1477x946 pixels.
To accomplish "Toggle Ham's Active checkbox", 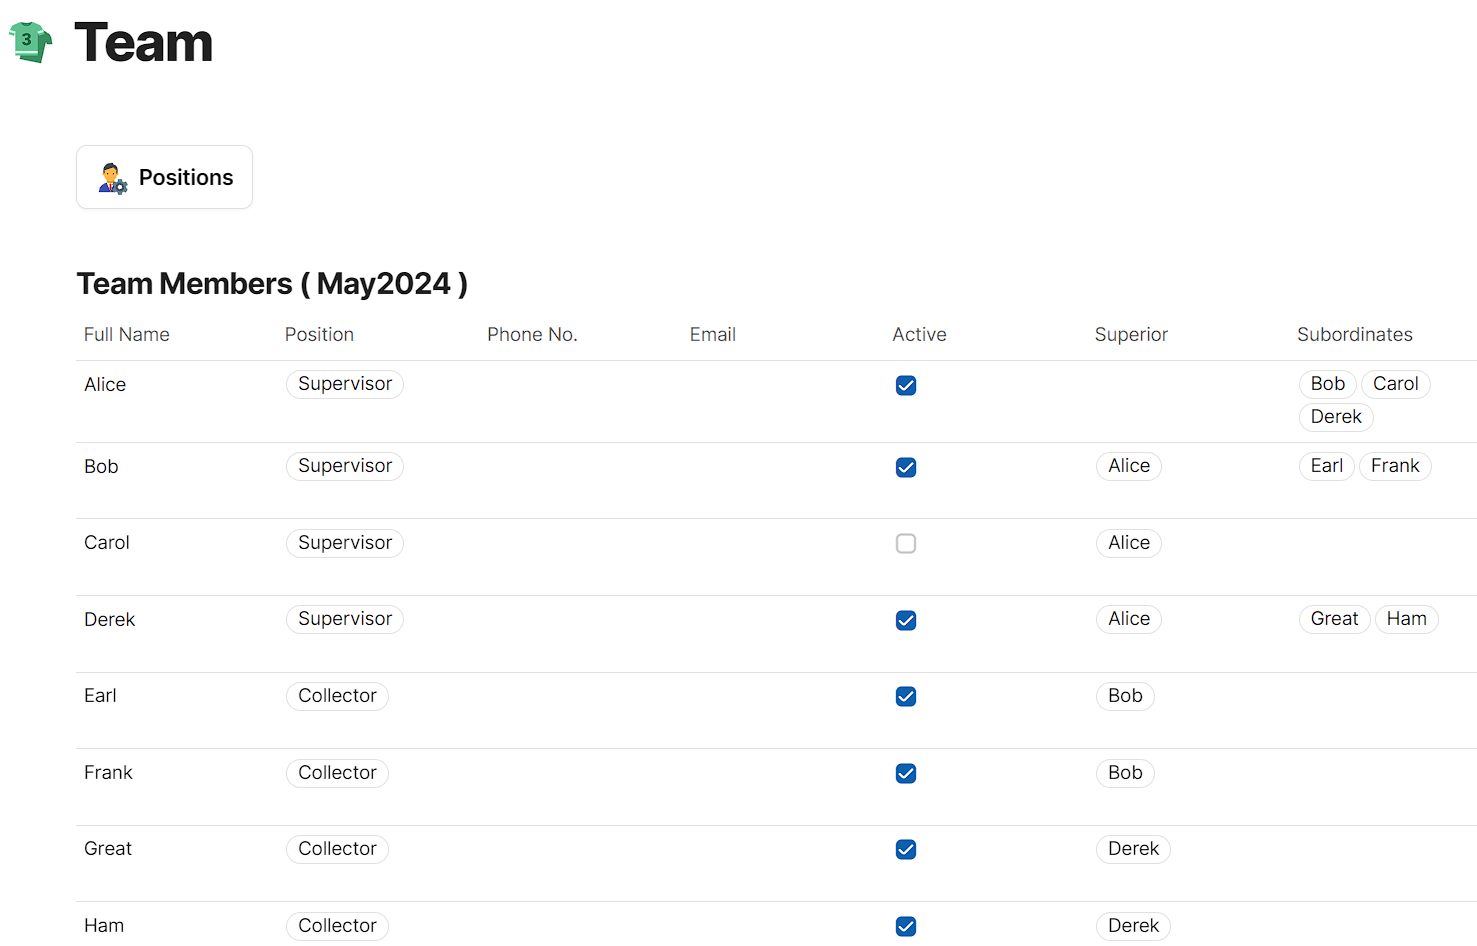I will pyautogui.click(x=906, y=927).
